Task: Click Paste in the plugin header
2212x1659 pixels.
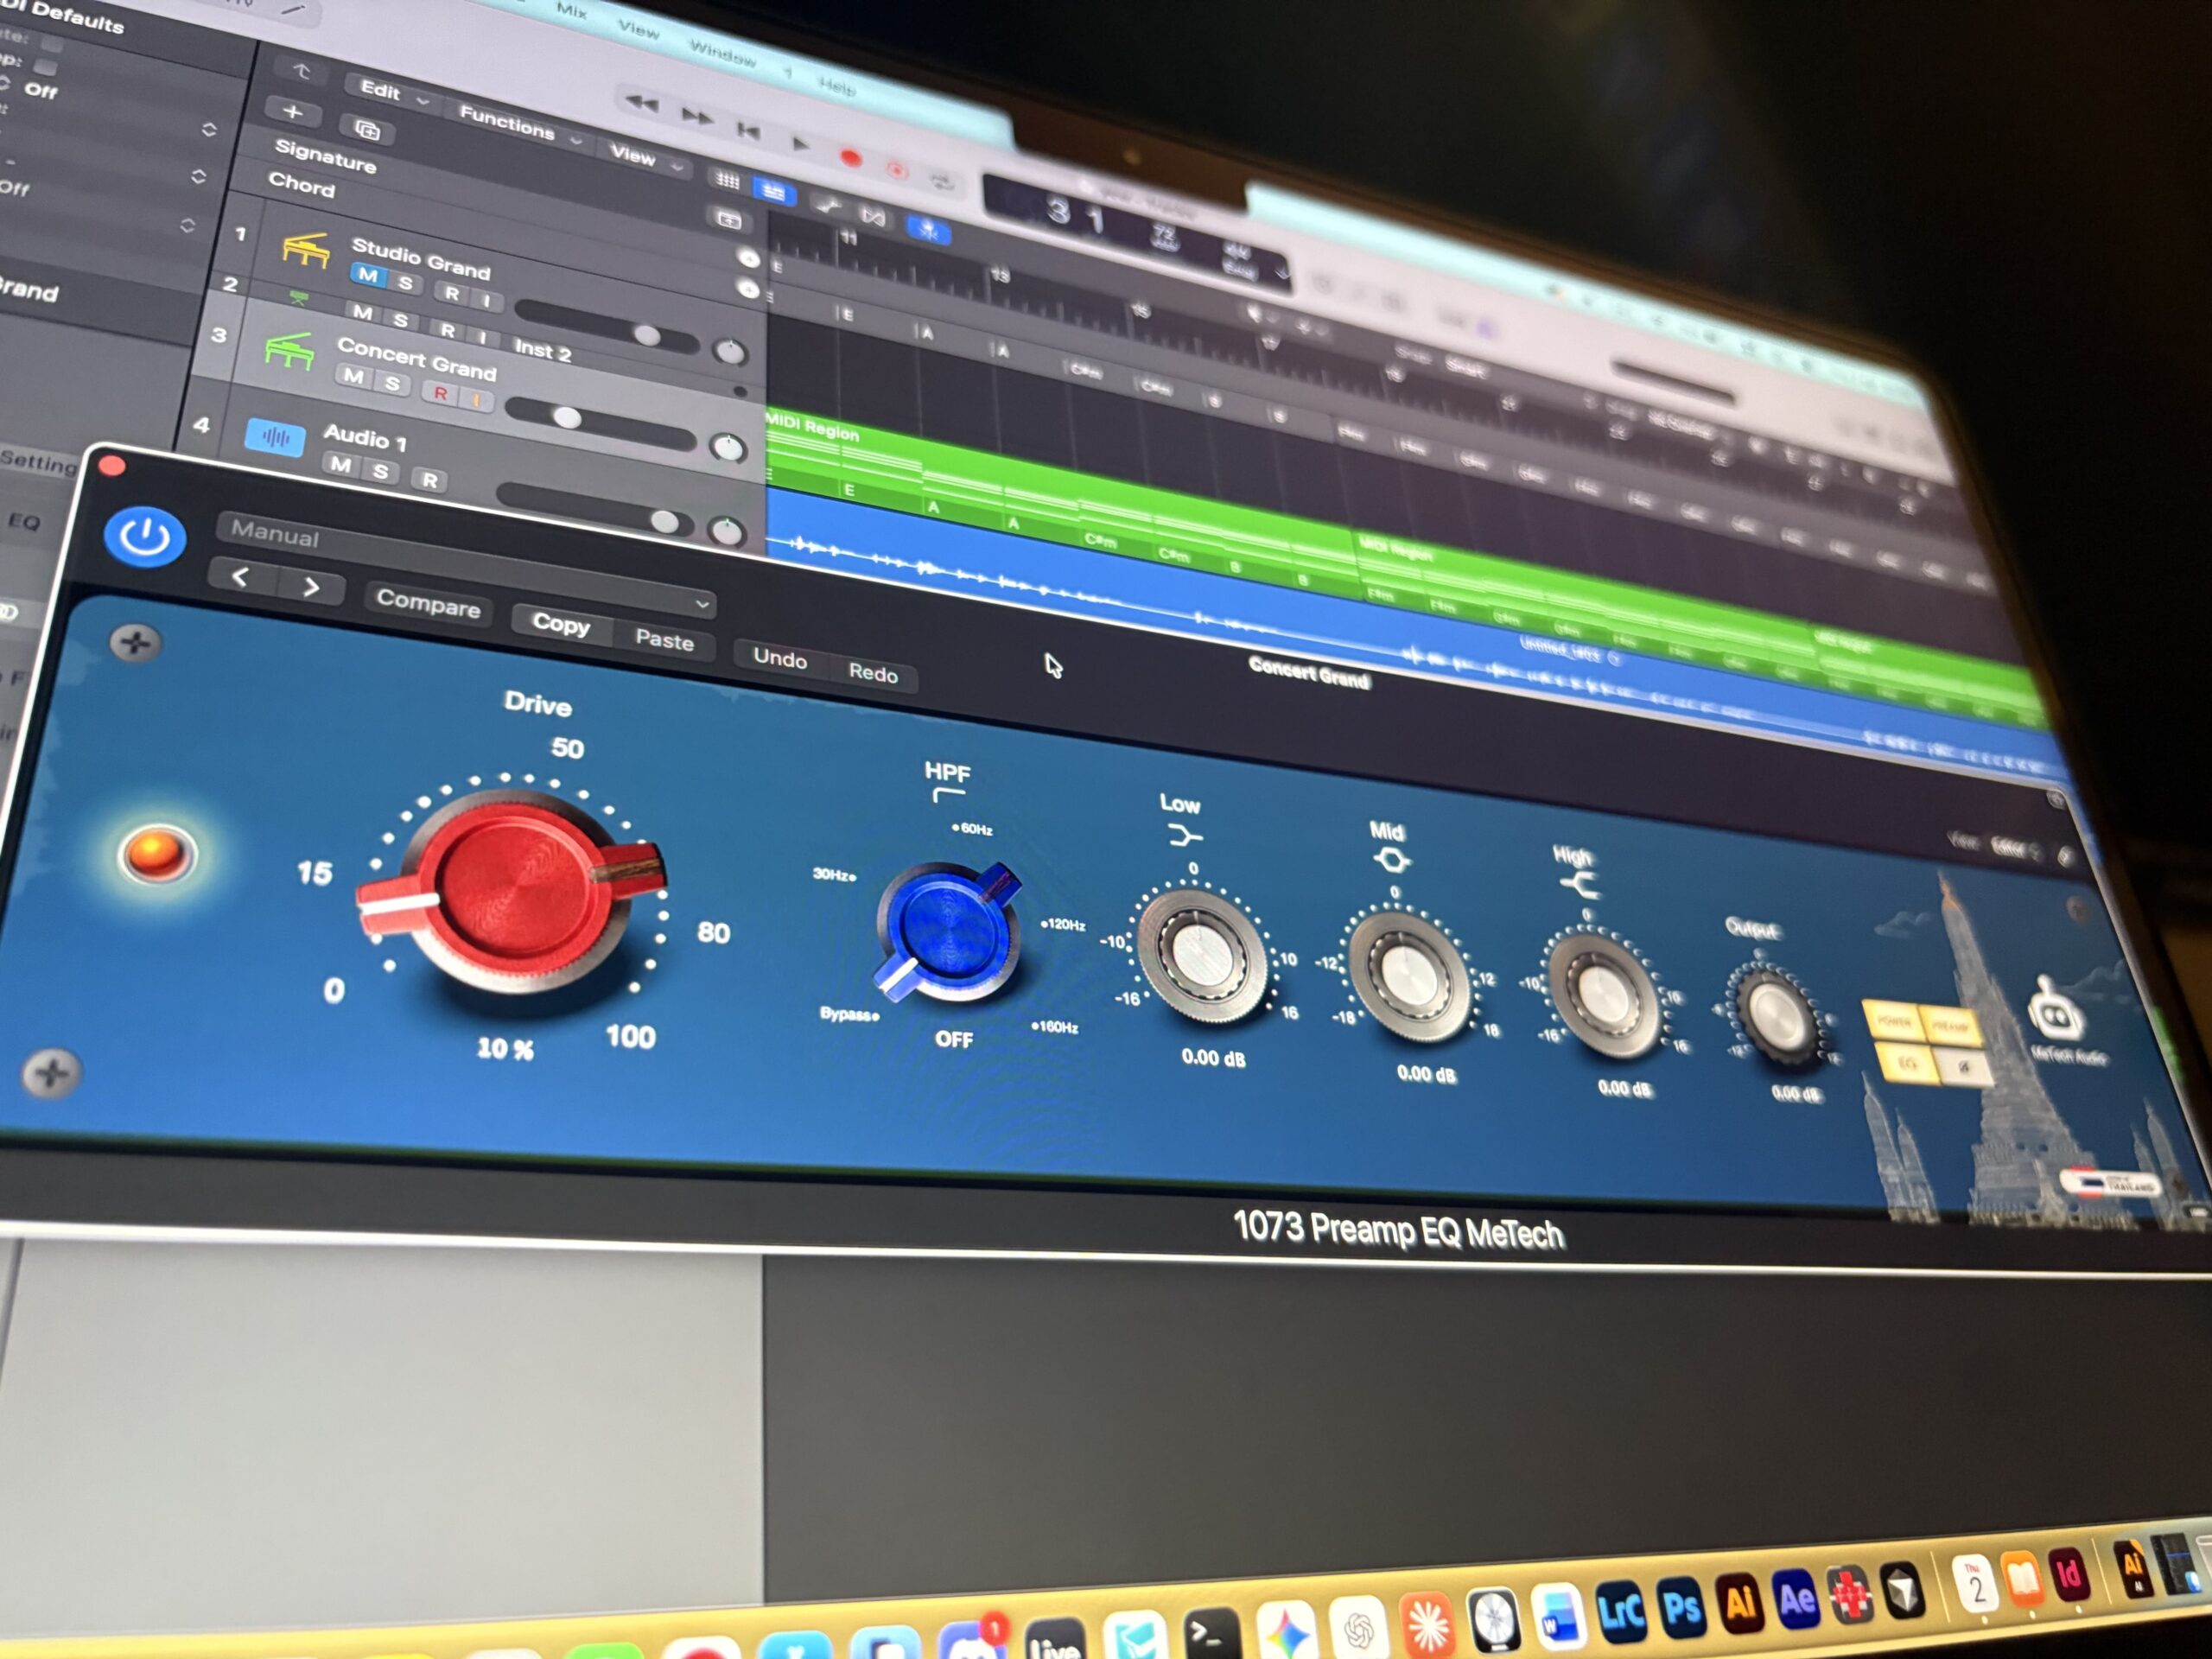Action: [664, 639]
